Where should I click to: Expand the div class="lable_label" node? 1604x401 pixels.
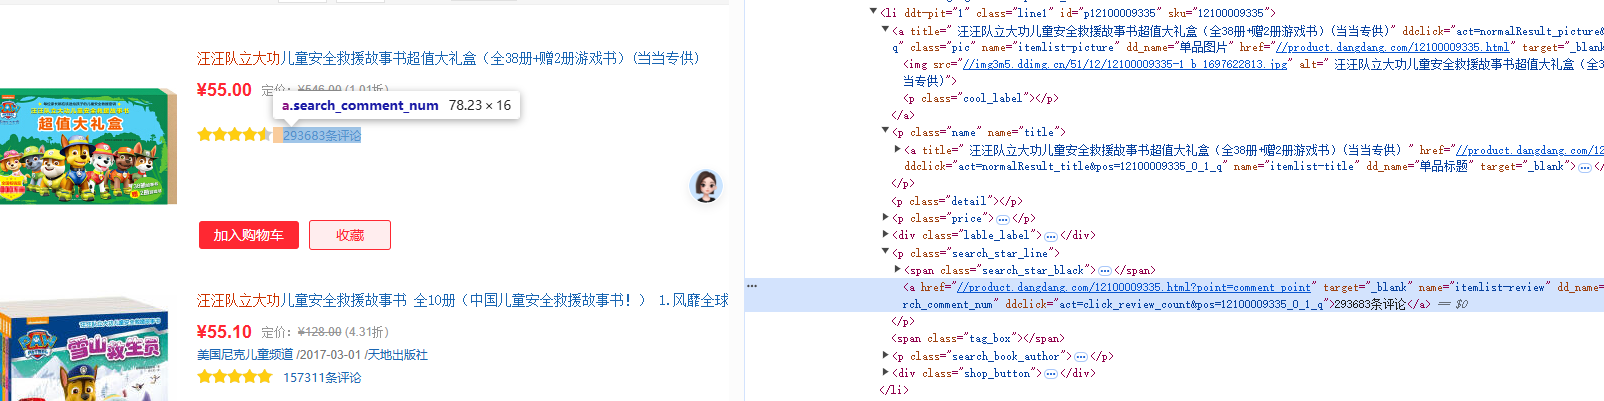[x=885, y=235]
